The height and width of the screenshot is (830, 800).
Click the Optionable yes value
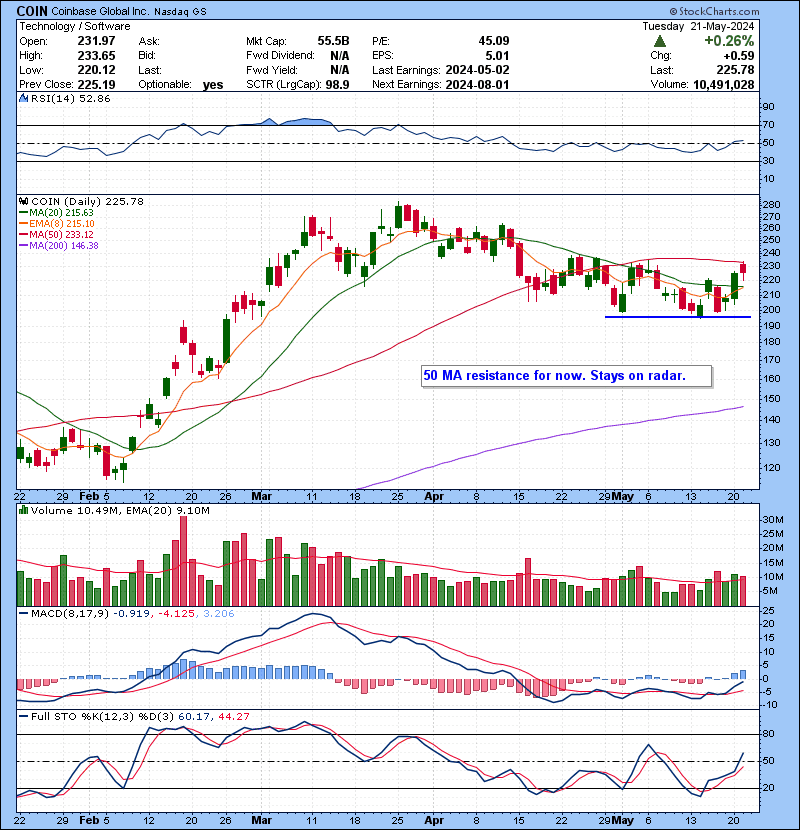coord(213,85)
